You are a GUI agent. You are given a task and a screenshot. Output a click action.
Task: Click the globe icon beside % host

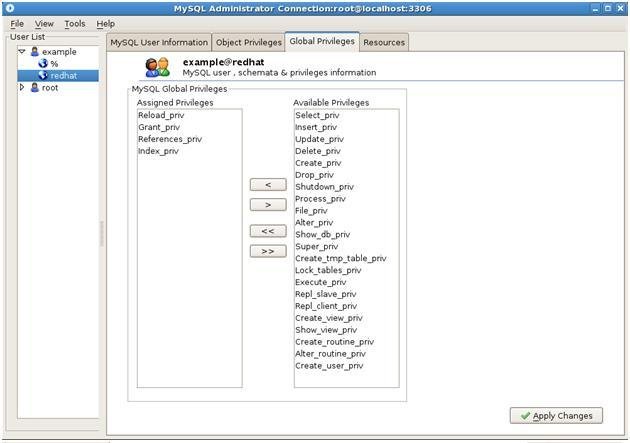coord(43,63)
